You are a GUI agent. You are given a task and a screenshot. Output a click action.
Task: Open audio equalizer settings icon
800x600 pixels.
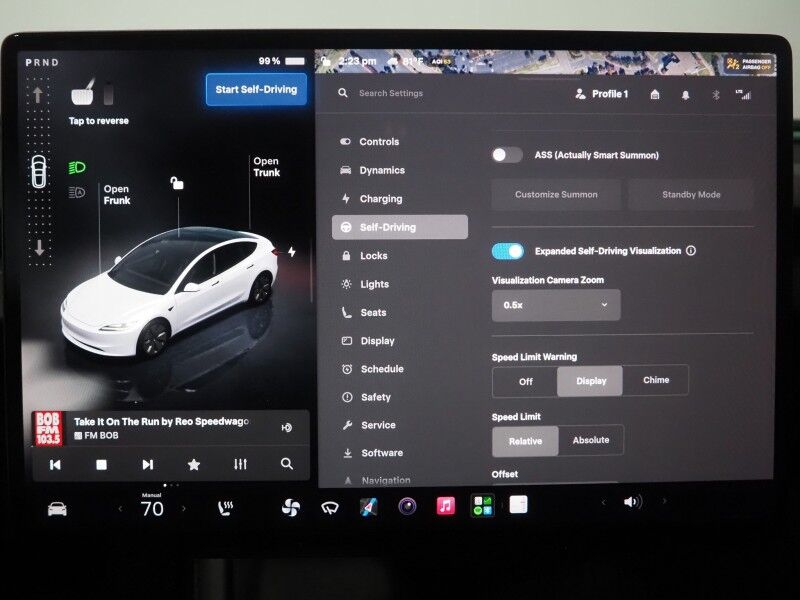click(240, 464)
